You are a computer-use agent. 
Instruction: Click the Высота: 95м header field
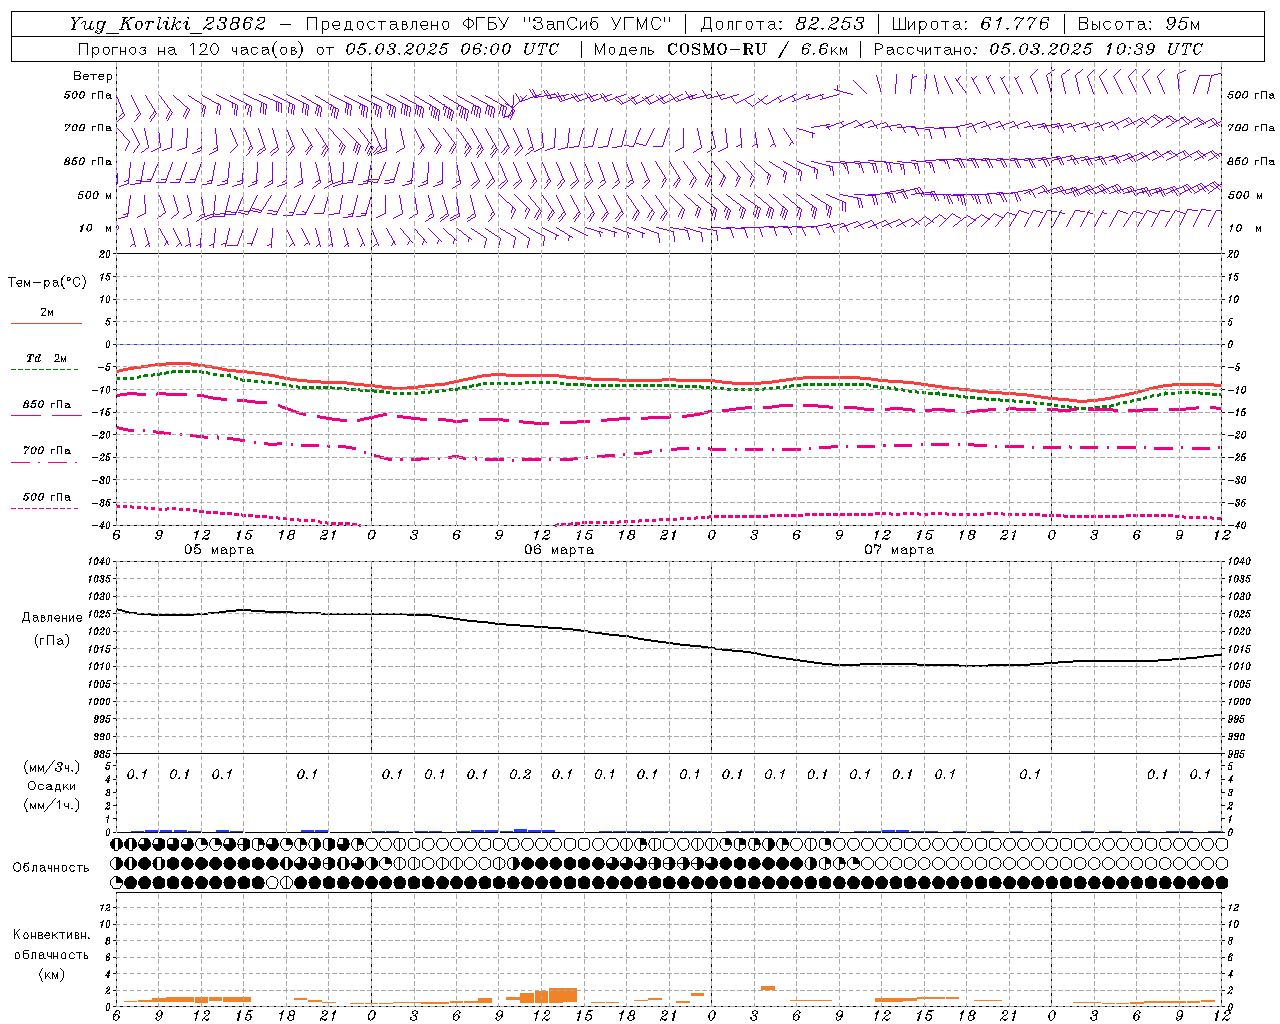[x=1139, y=24]
